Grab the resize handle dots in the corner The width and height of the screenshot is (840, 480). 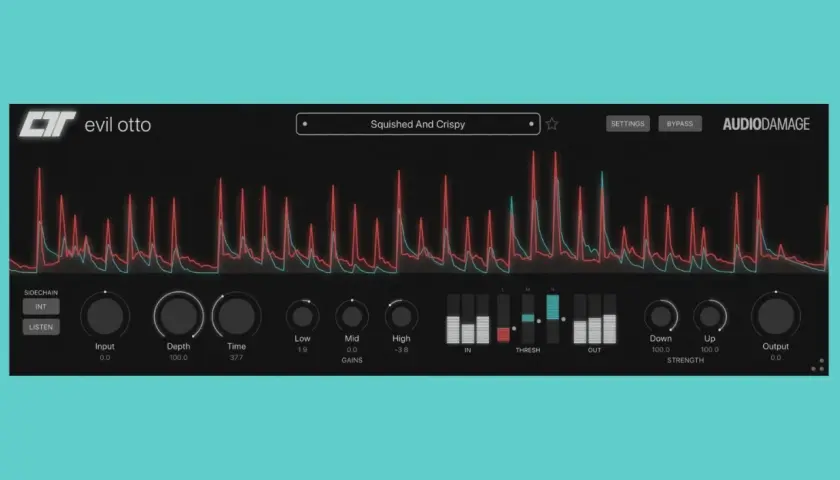tap(818, 365)
